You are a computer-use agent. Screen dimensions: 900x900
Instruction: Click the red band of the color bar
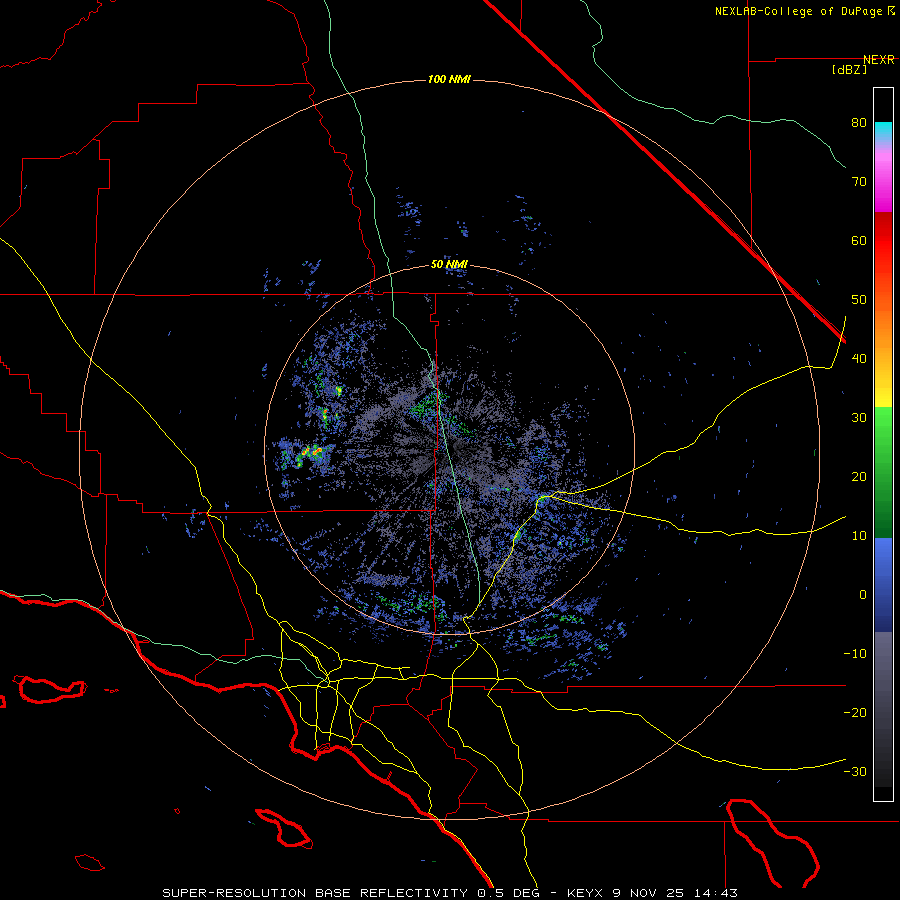(x=883, y=241)
